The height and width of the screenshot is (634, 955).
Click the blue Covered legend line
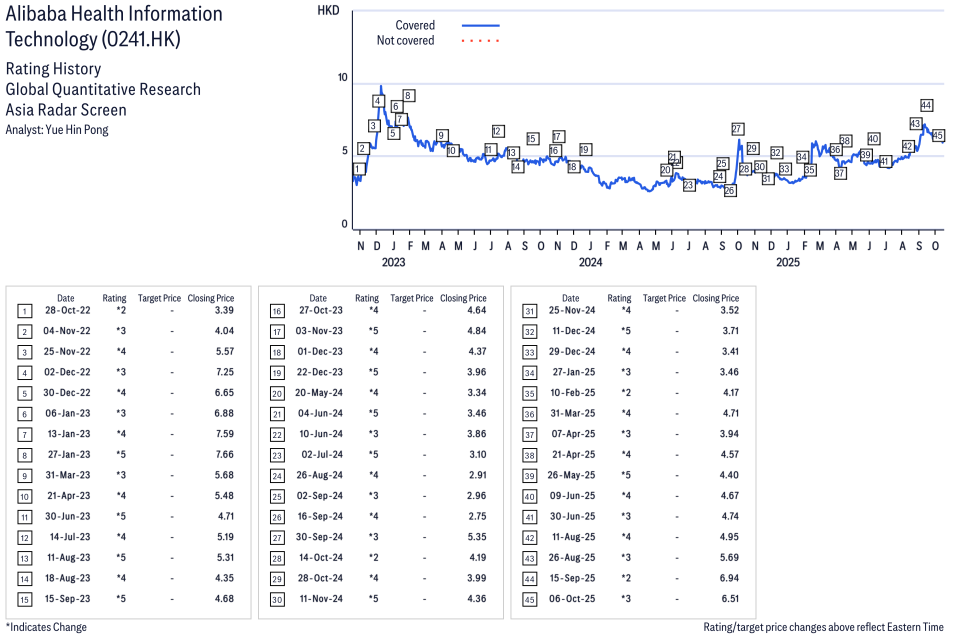point(480,25)
